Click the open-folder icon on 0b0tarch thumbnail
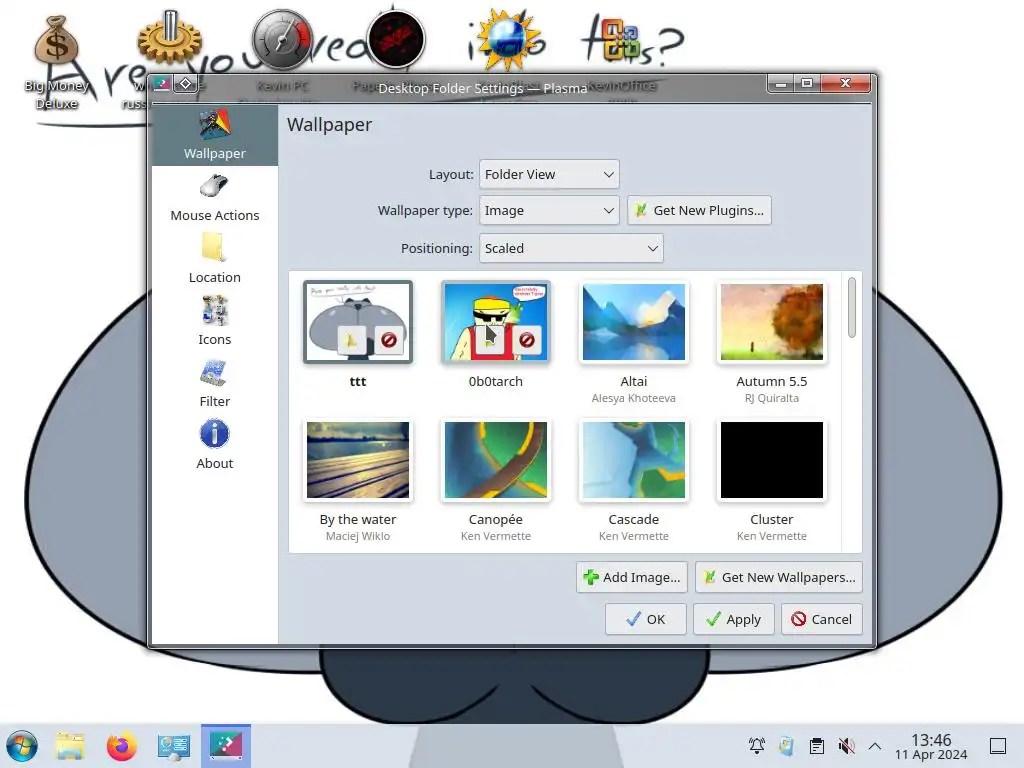 [x=490, y=340]
